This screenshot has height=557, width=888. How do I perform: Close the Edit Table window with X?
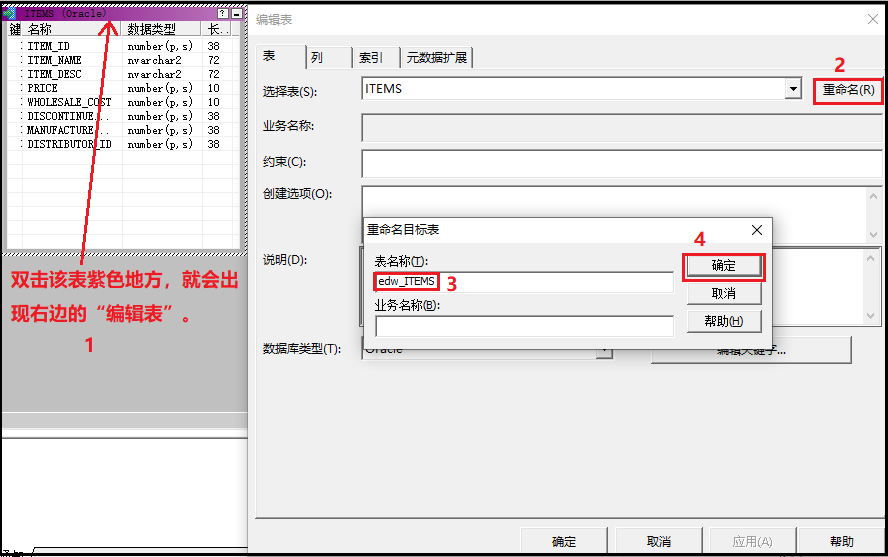pyautogui.click(x=873, y=19)
